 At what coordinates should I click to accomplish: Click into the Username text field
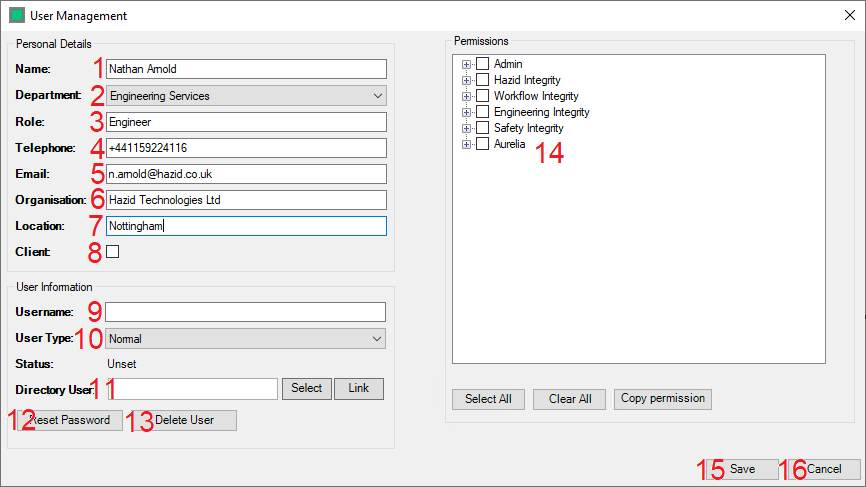tap(245, 312)
